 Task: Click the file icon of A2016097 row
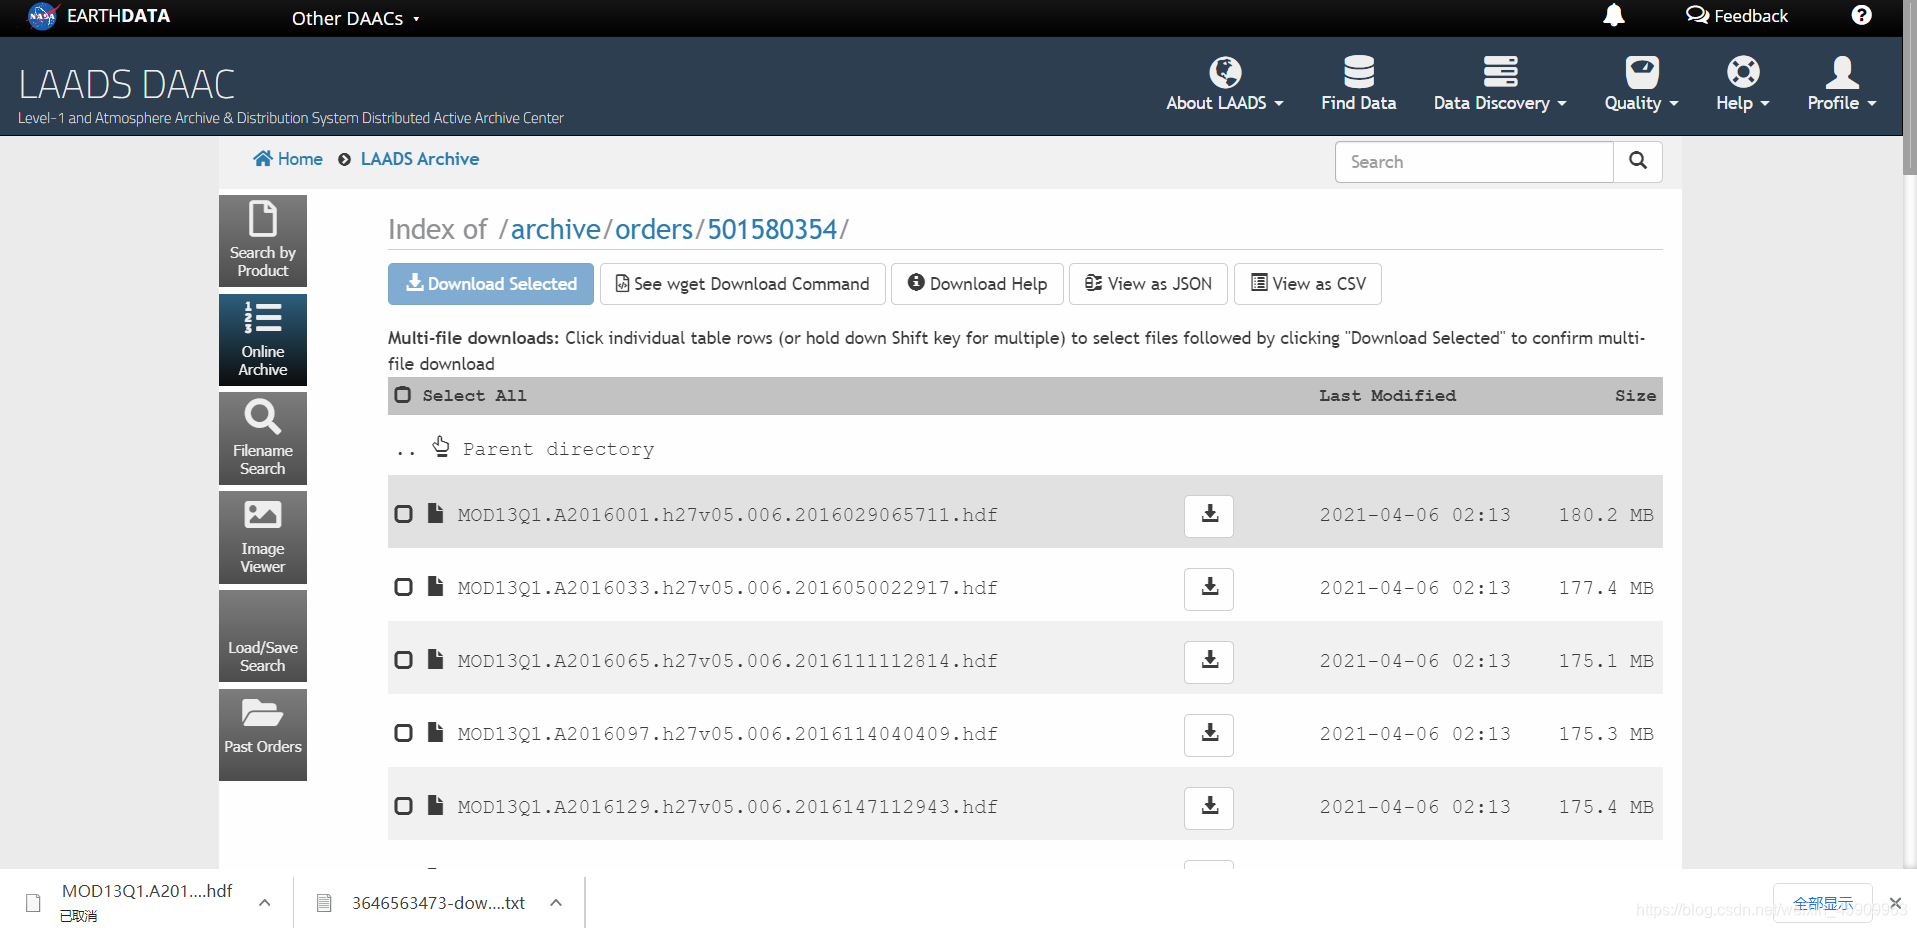[435, 732]
